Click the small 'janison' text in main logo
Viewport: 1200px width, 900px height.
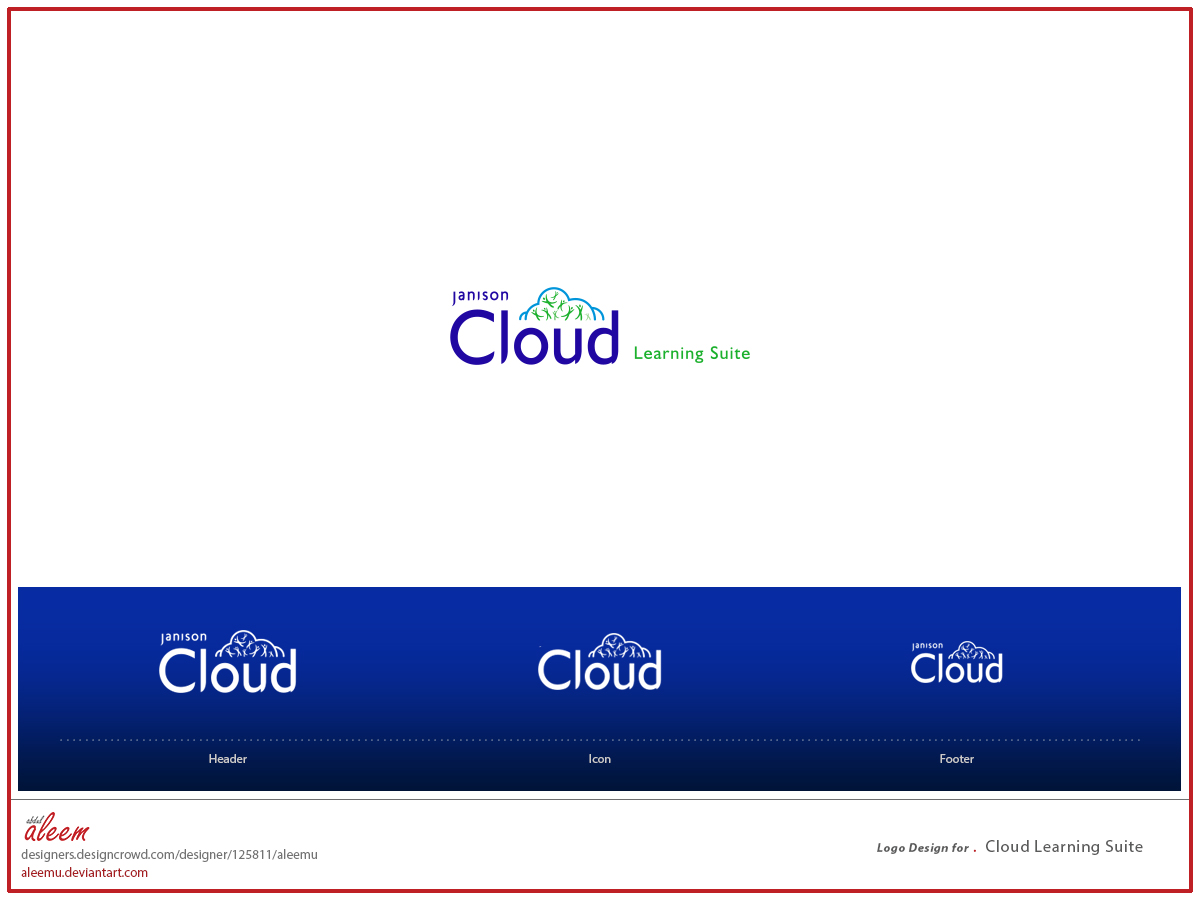point(481,297)
